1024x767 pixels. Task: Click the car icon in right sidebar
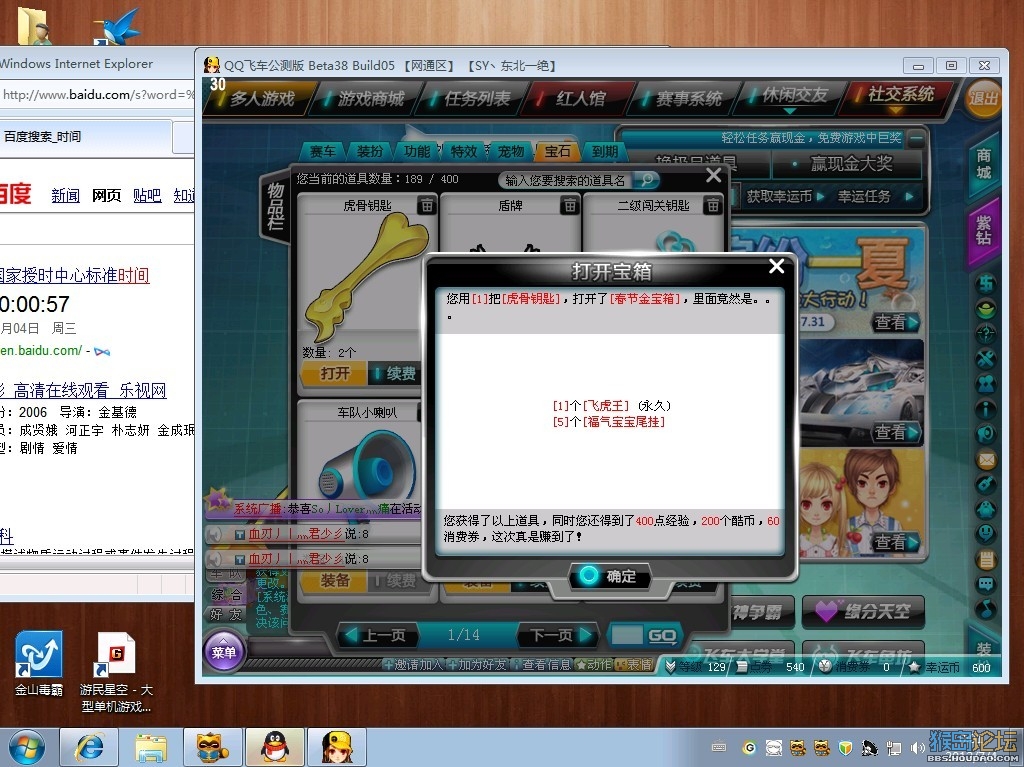985,284
